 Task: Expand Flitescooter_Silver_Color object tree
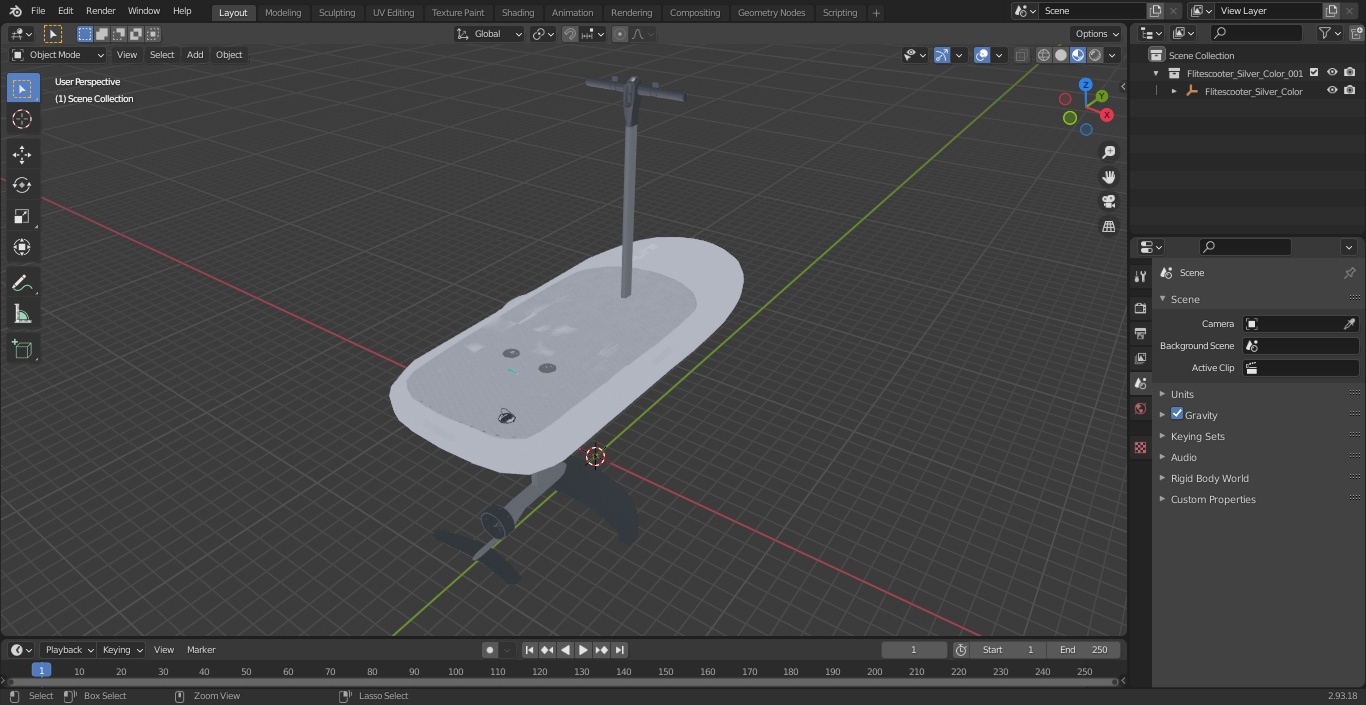coord(1174,91)
